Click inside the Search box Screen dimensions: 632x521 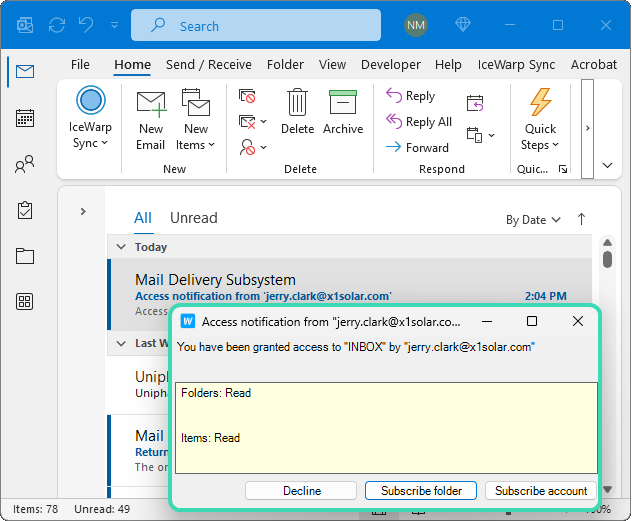(256, 25)
